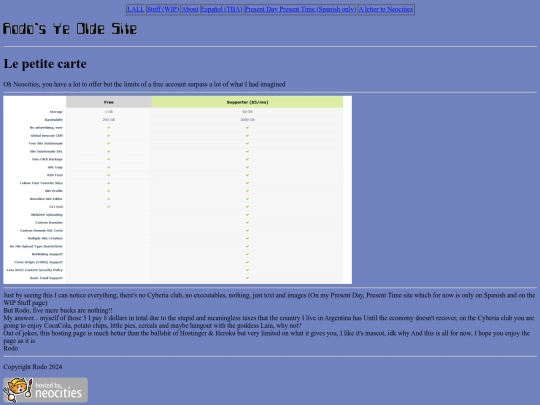Click Free checkmark for No advertising row

click(x=108, y=127)
